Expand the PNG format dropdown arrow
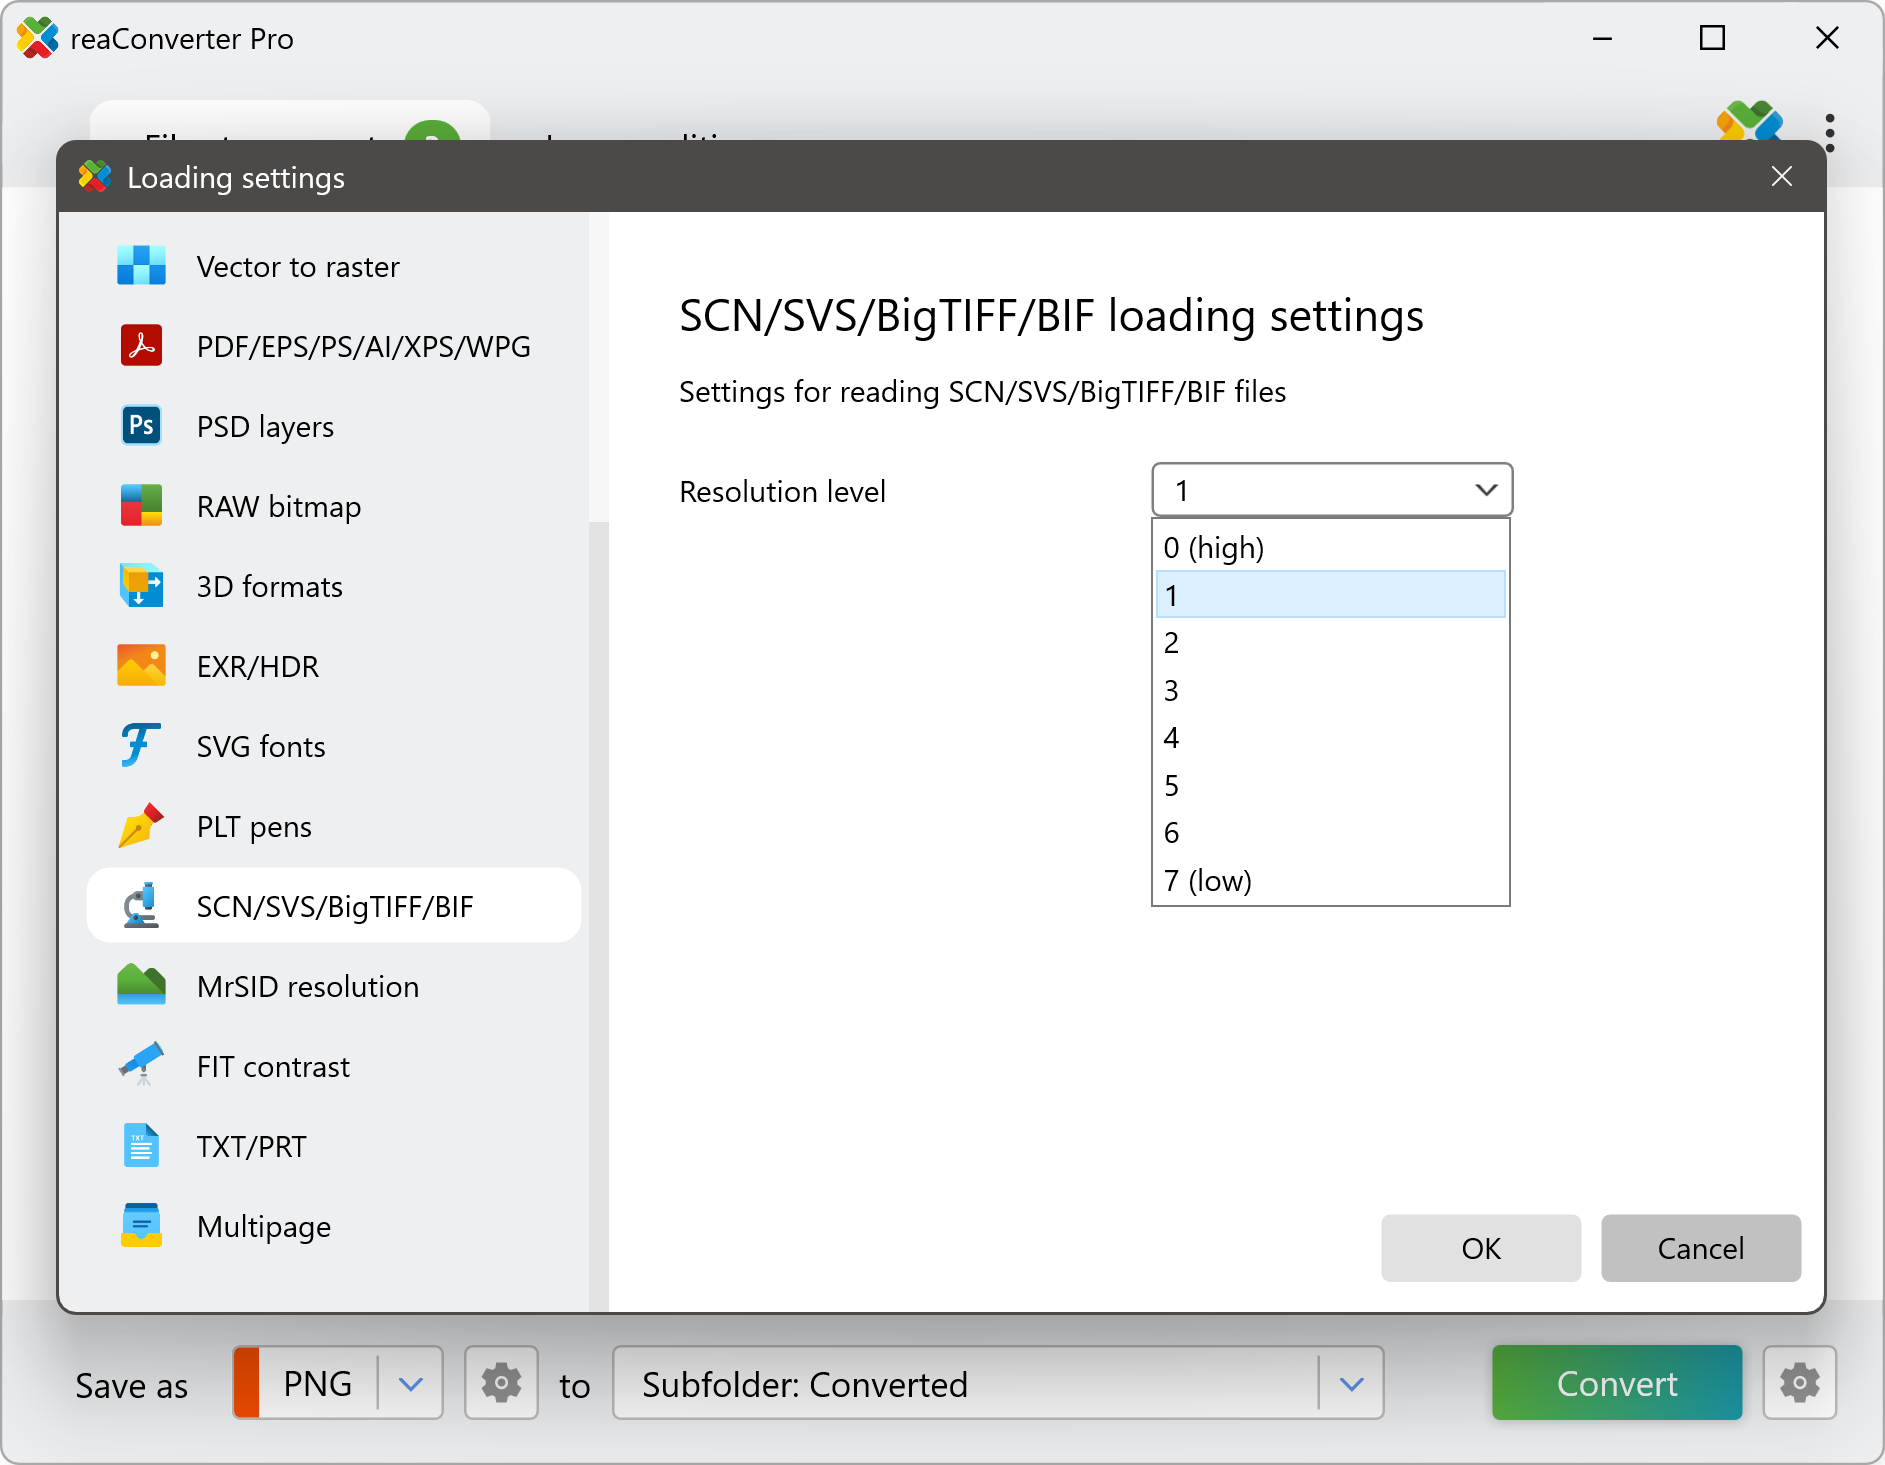 (x=411, y=1383)
